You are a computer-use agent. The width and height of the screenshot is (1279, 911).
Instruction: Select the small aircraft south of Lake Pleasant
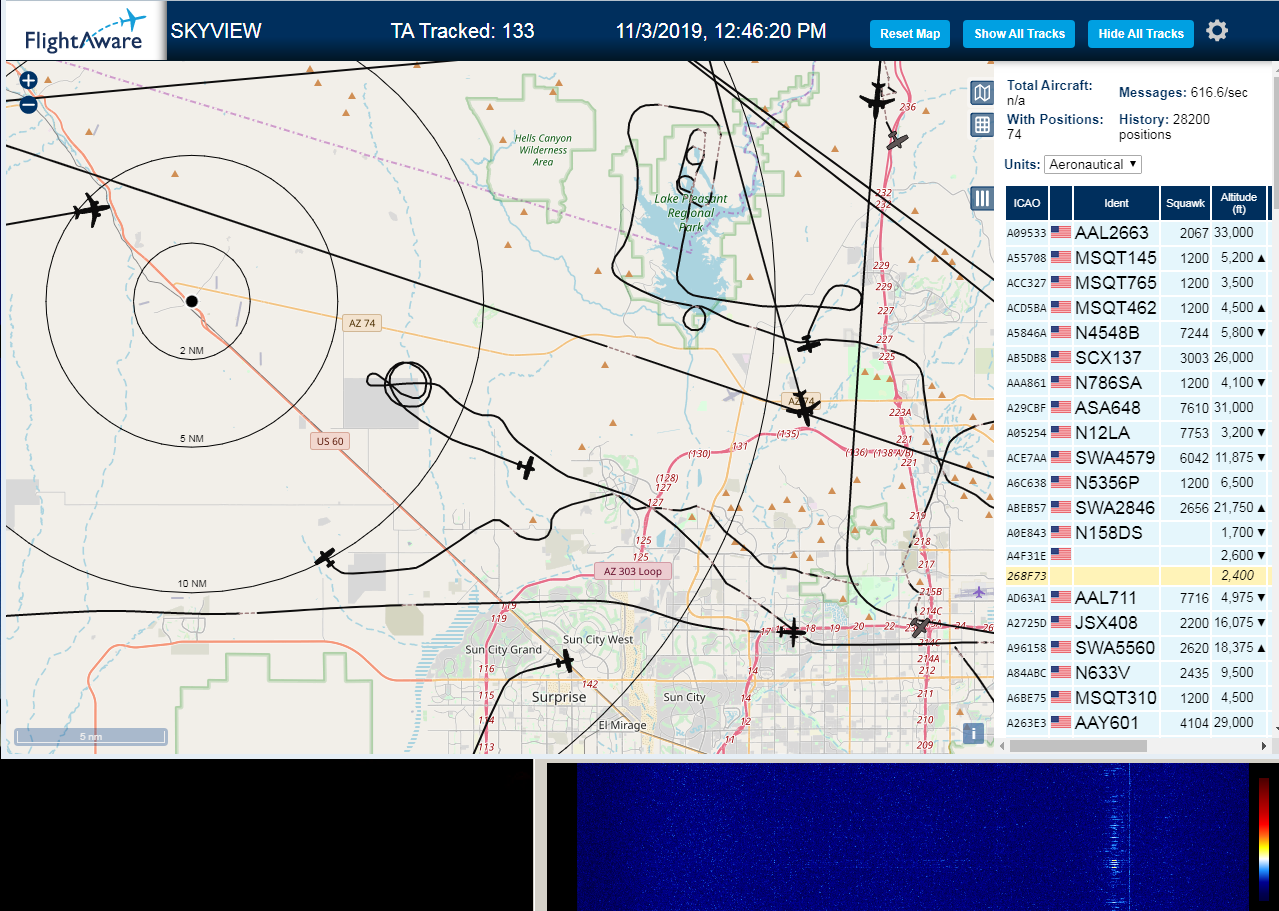(x=808, y=344)
